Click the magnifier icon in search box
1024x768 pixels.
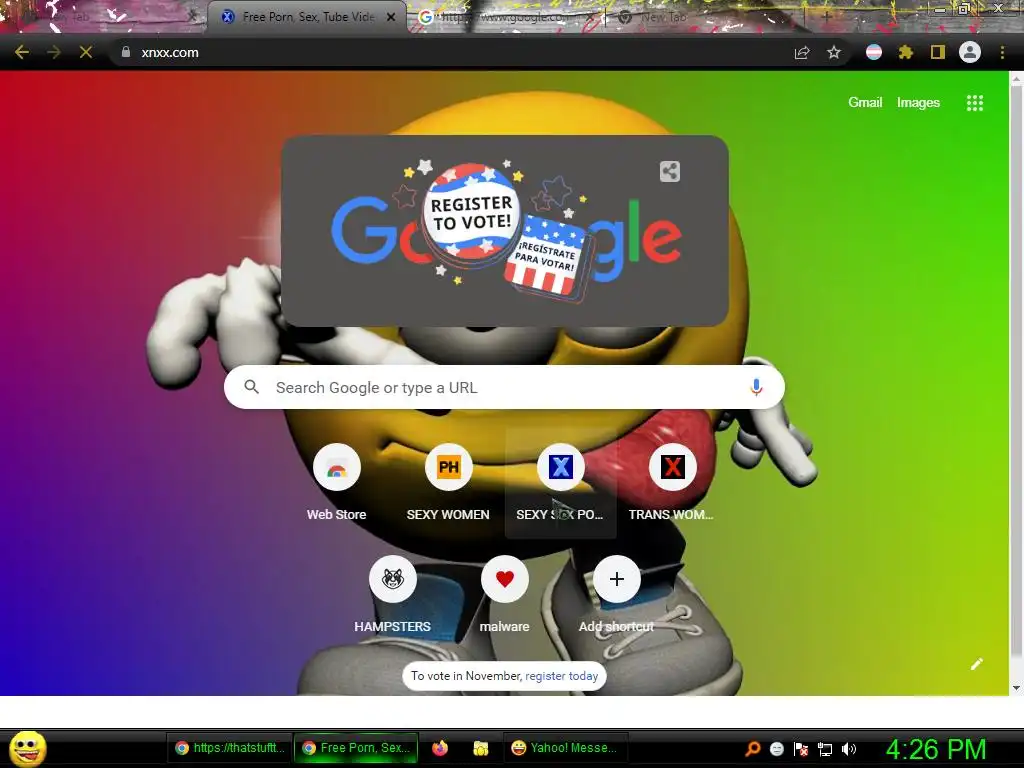pos(251,387)
